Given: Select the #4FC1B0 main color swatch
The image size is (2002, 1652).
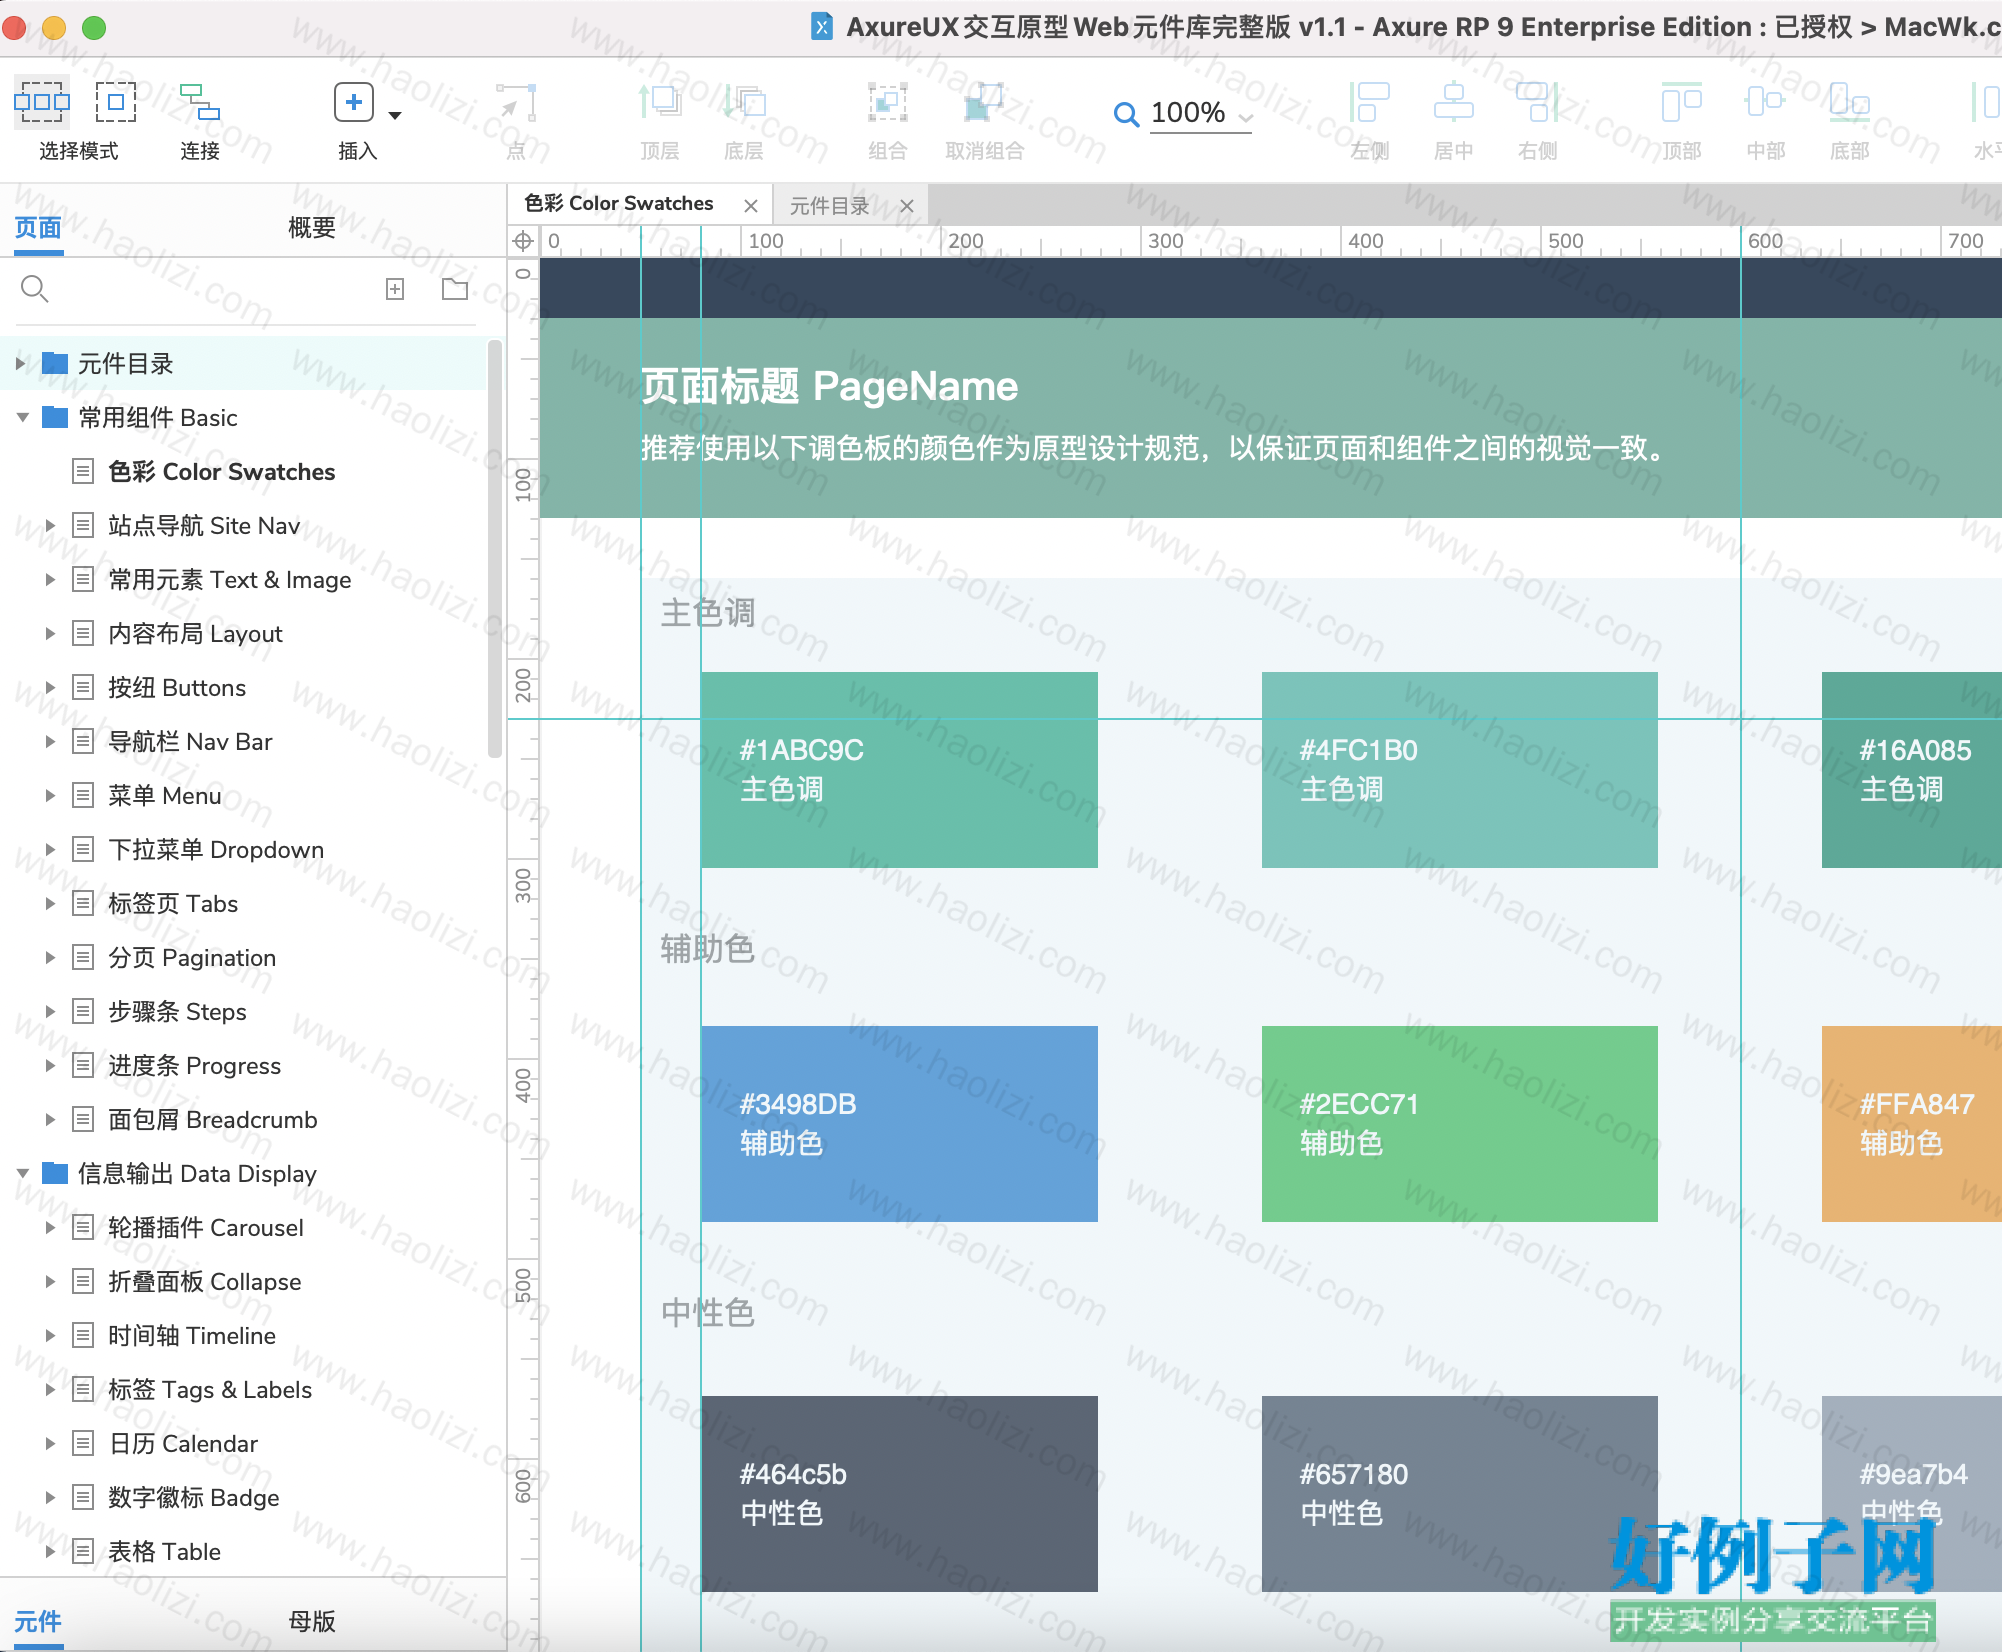Looking at the screenshot, I should pos(1459,770).
